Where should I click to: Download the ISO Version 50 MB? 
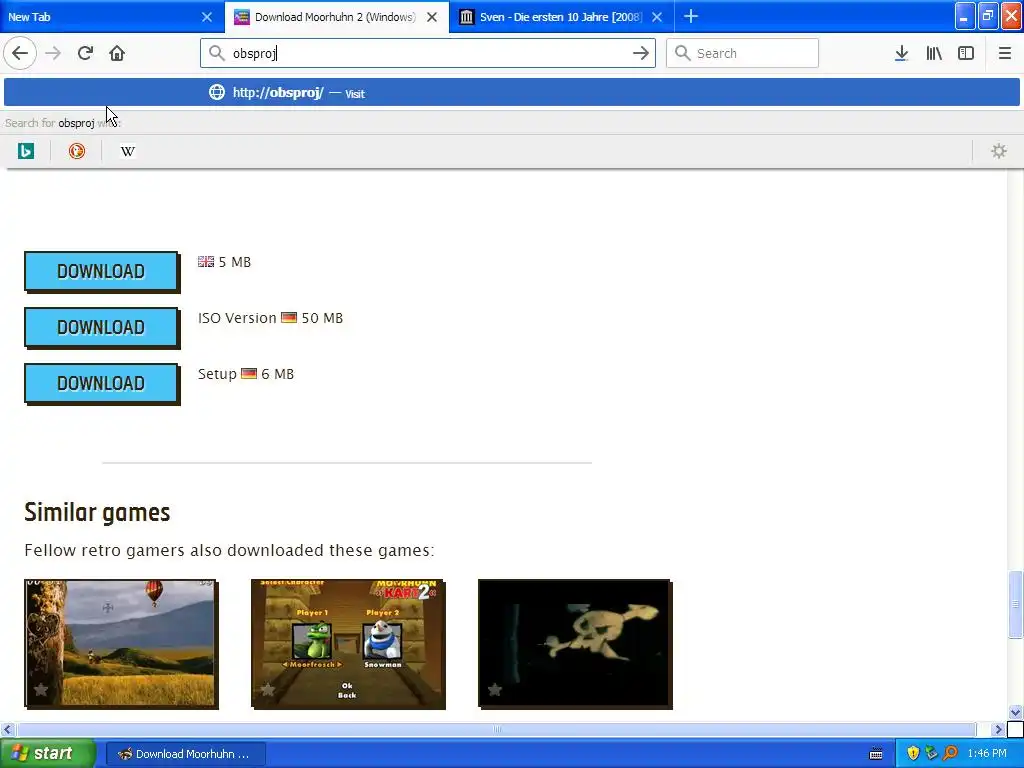pyautogui.click(x=101, y=327)
